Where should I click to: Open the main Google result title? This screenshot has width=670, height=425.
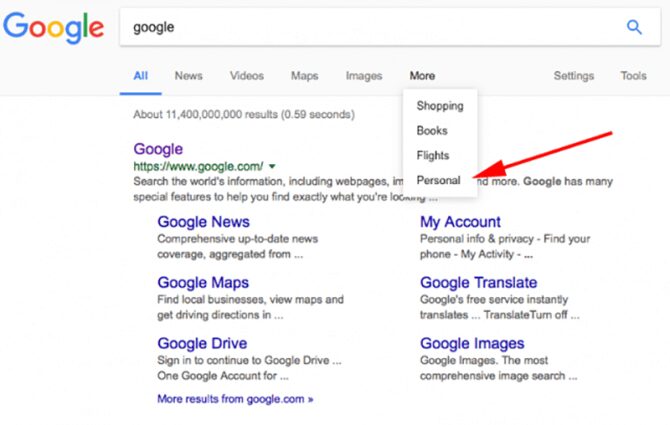(x=158, y=149)
